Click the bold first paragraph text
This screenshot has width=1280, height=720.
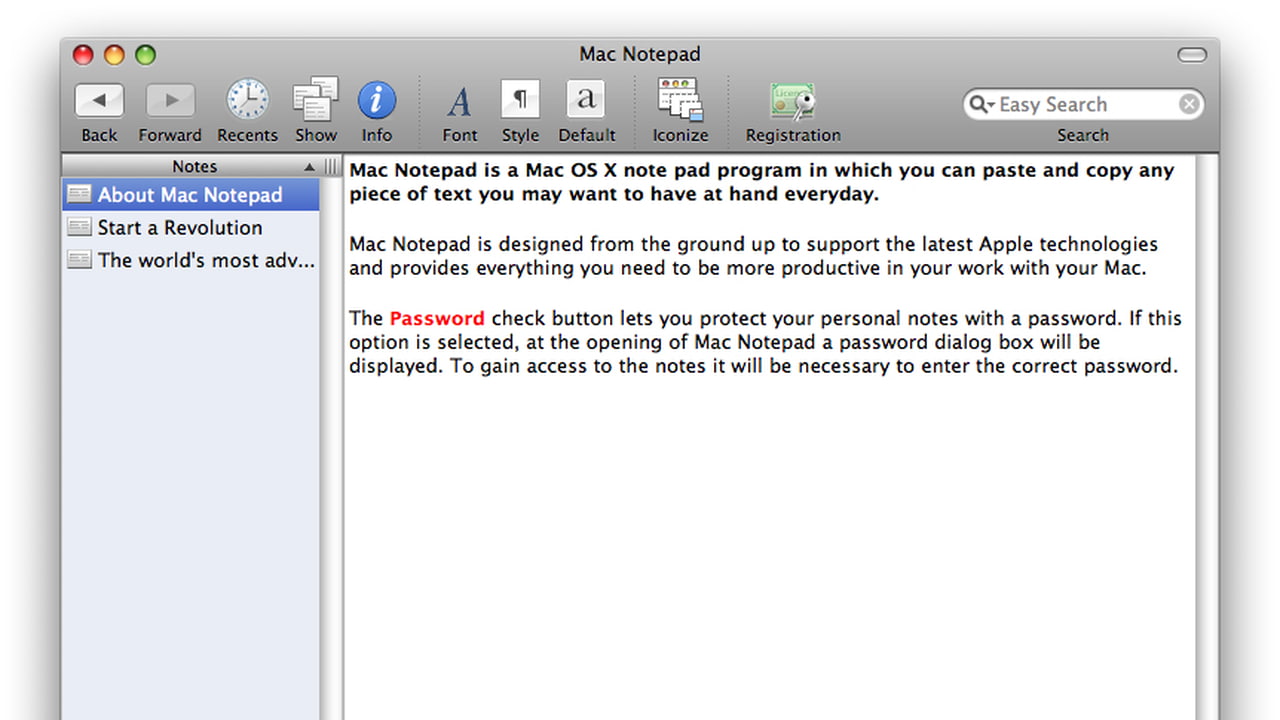(761, 182)
